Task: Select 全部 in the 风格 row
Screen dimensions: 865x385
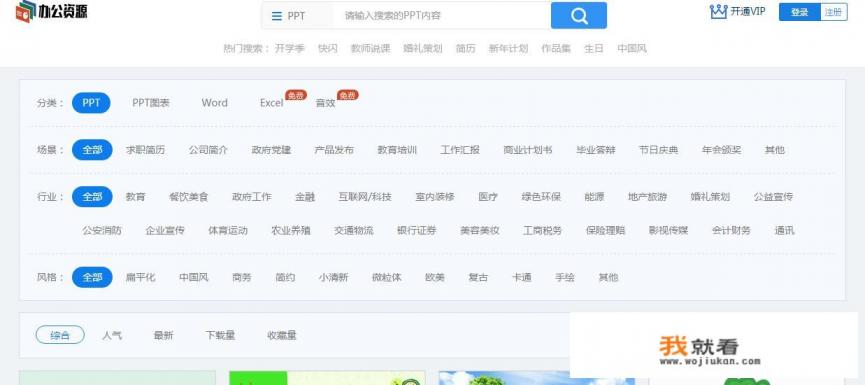Action: [x=92, y=277]
